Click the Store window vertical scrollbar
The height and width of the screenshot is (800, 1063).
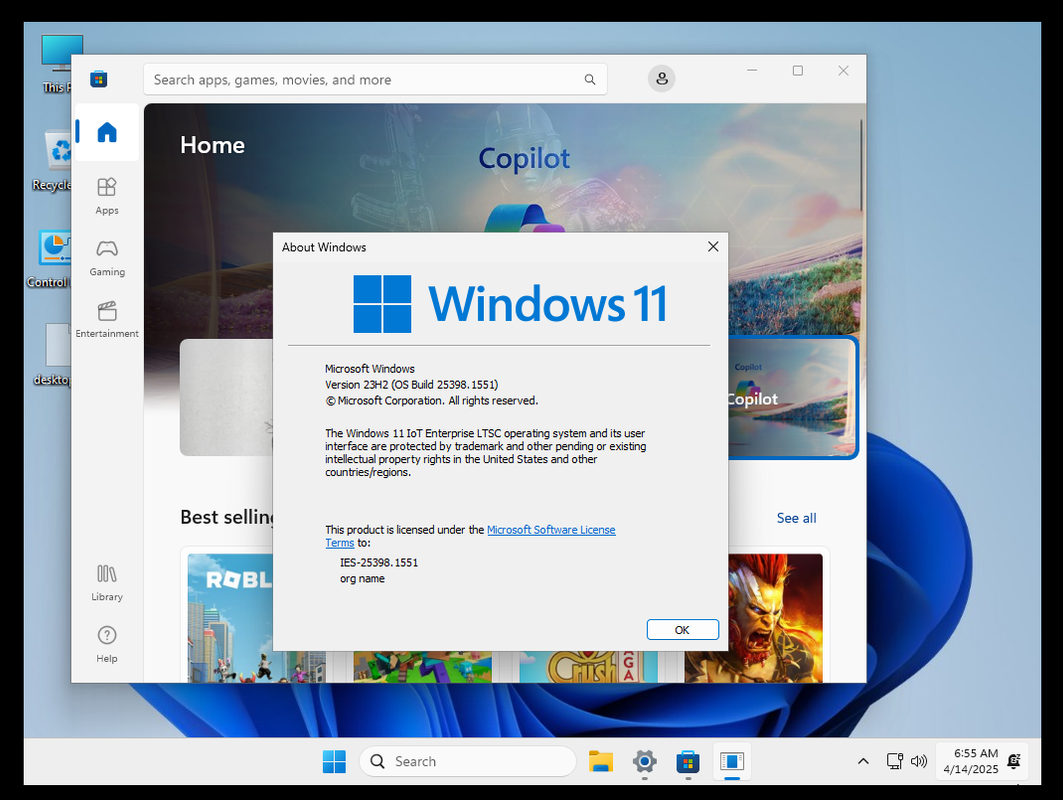point(861,166)
